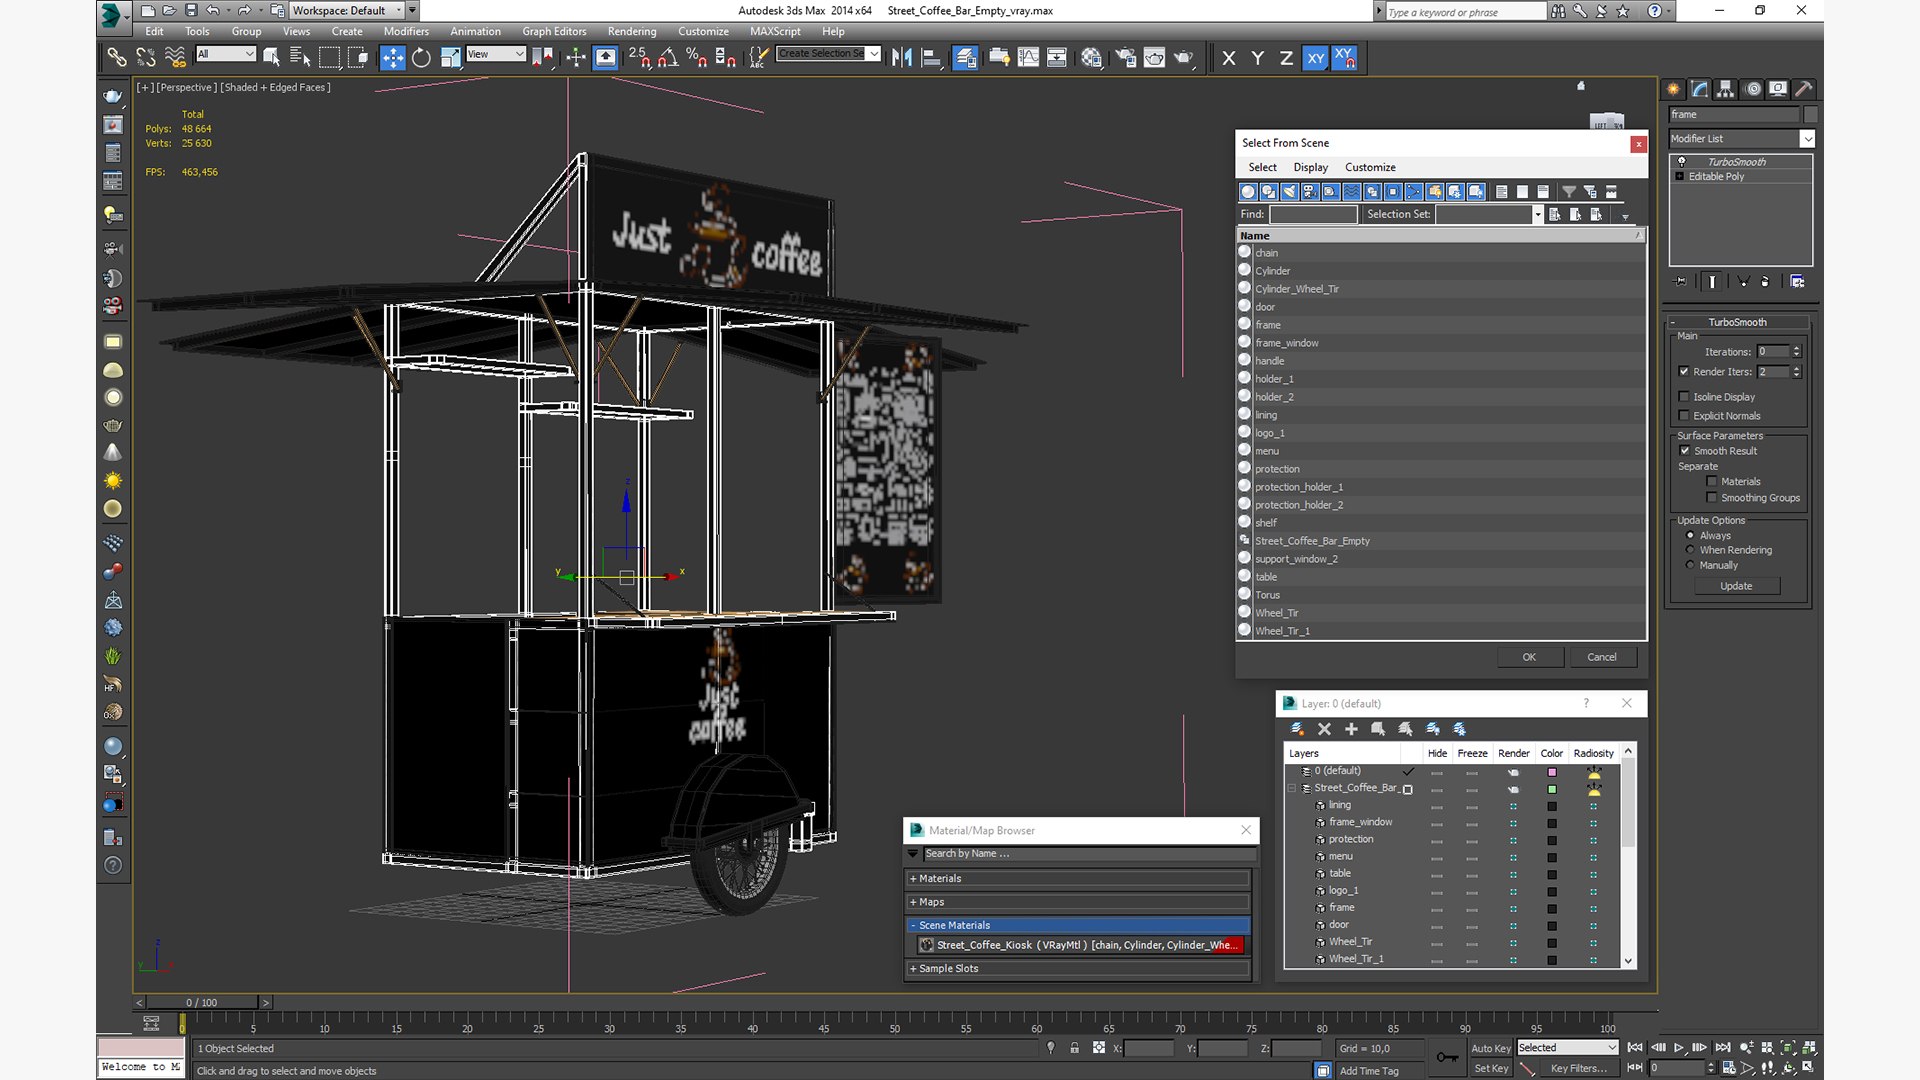This screenshot has height=1080, width=1920.
Task: Open the Selection Set dropdown arrow
Action: (1537, 215)
